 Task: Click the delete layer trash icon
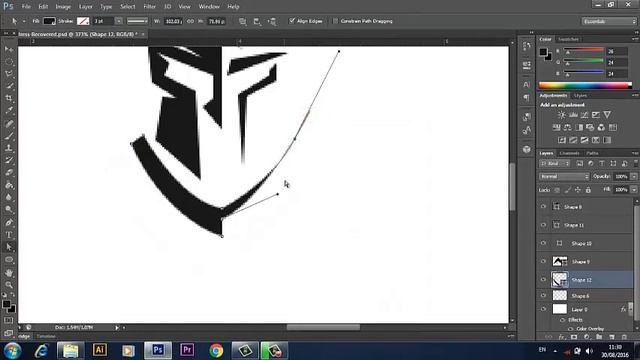[624, 337]
